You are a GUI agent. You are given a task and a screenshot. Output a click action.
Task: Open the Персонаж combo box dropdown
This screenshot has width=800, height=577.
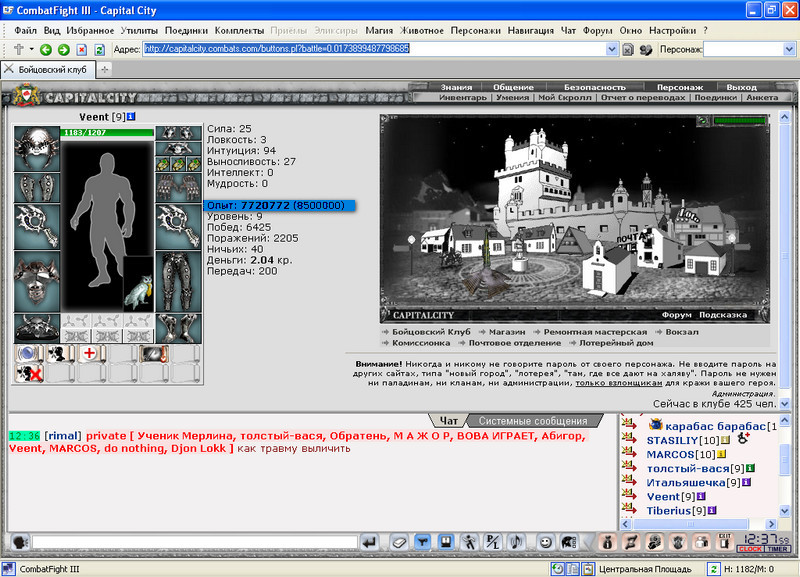[x=789, y=49]
